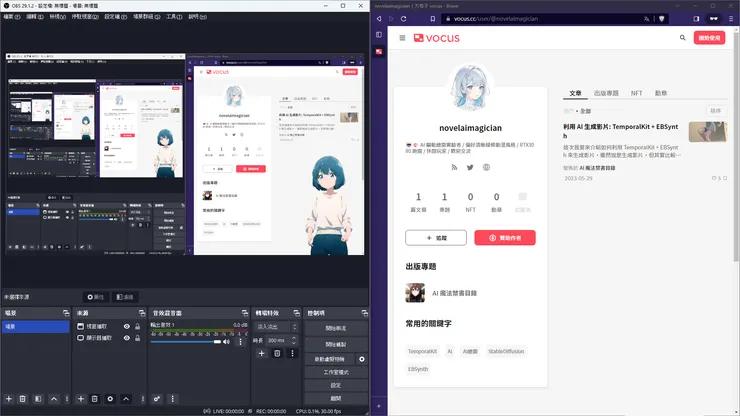Go back in Brave browser
Screen dimensions: 740x416
379,19
